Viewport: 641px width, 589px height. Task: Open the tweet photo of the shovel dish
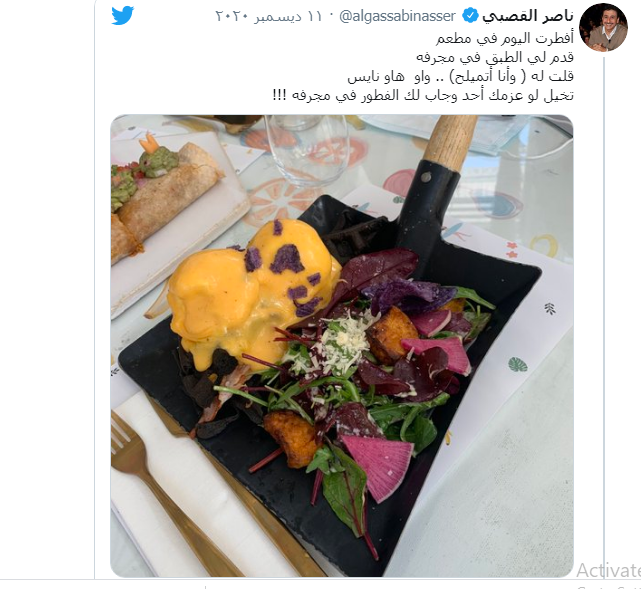point(342,346)
